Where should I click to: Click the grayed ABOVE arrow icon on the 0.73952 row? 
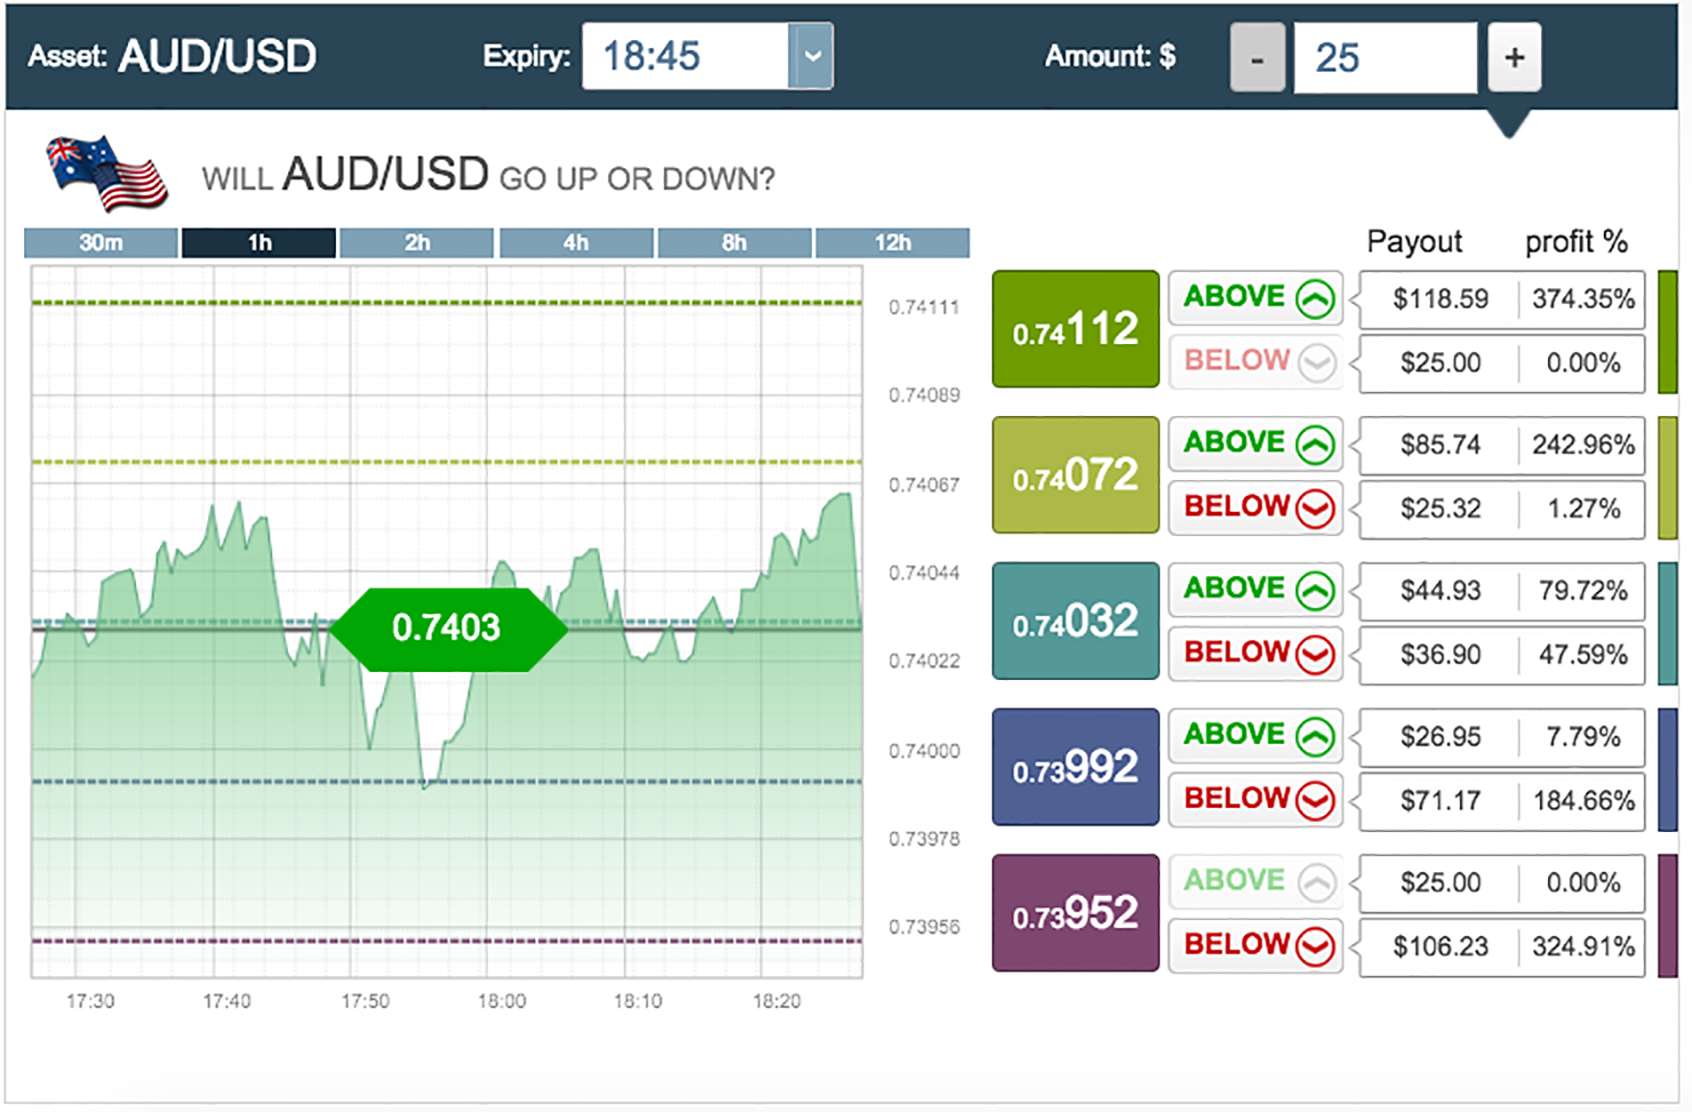click(x=1318, y=881)
